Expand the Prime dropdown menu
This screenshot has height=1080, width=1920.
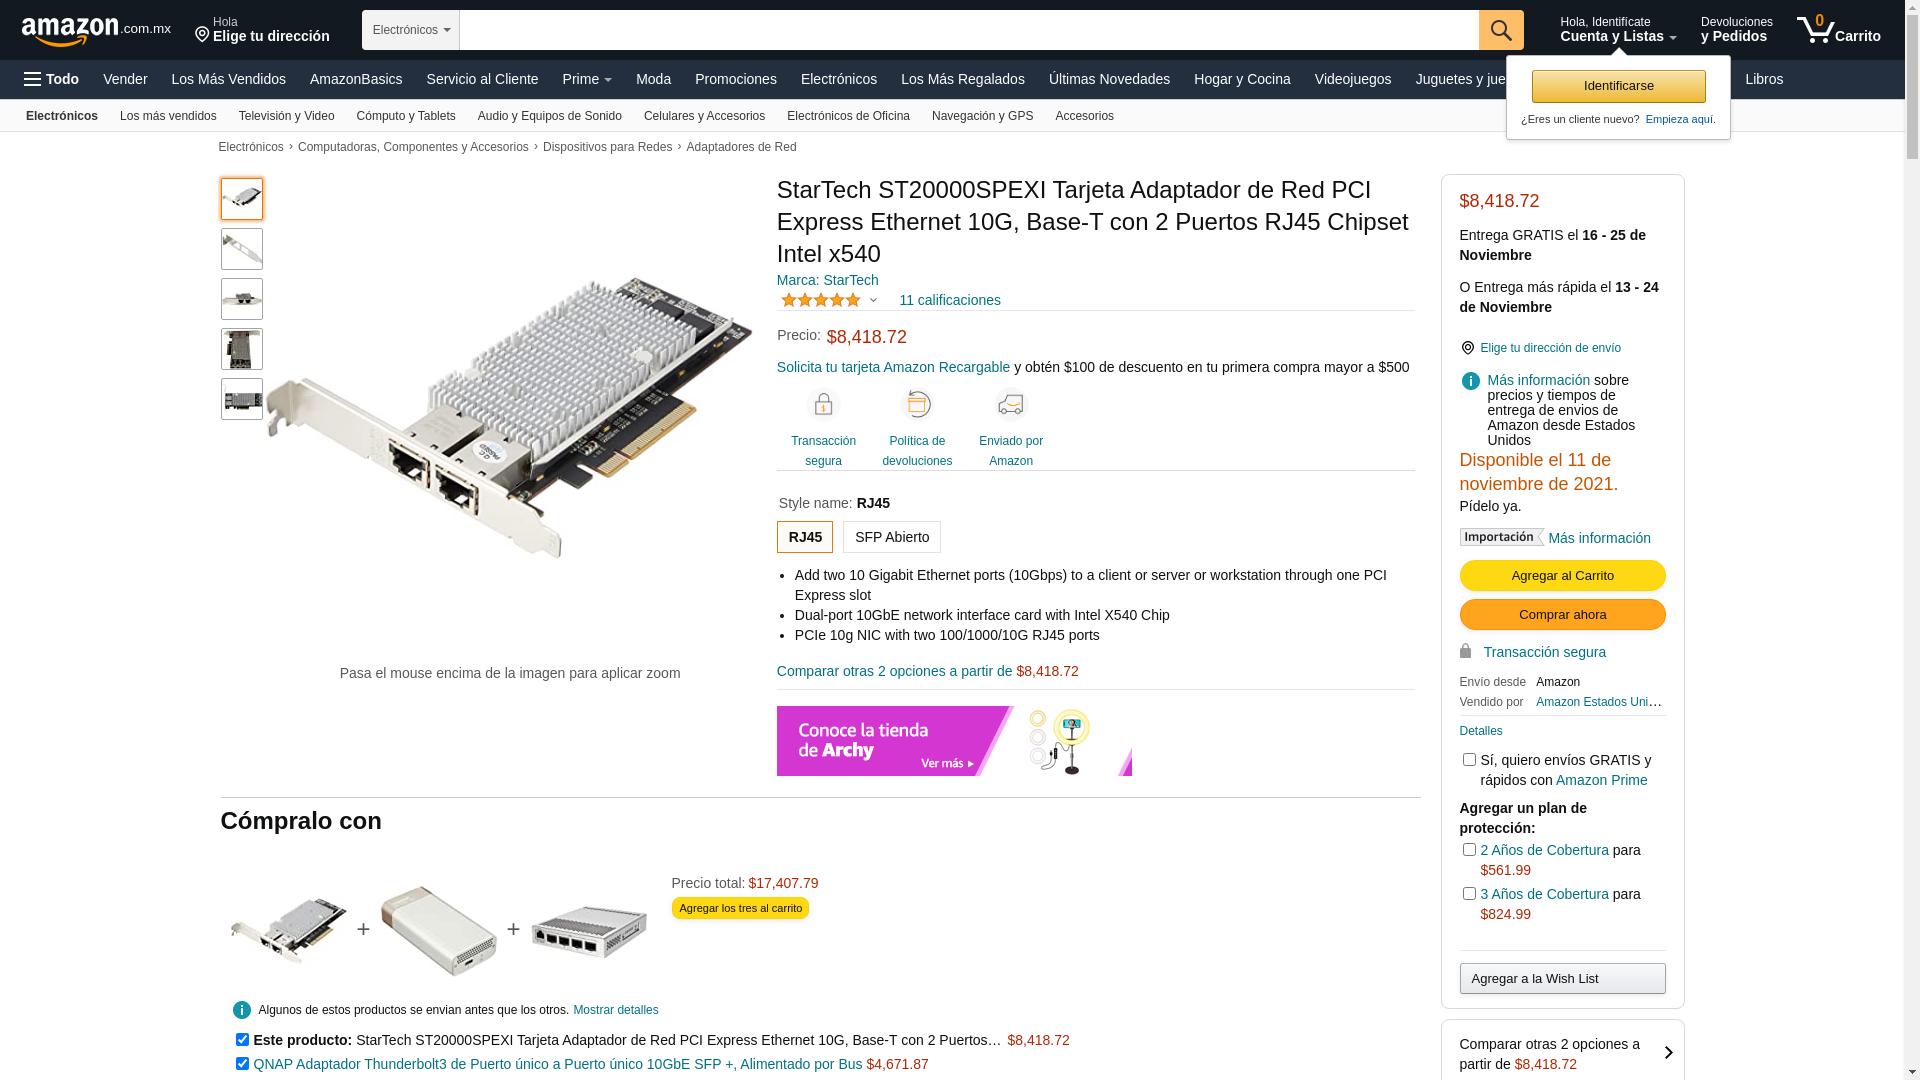587,79
